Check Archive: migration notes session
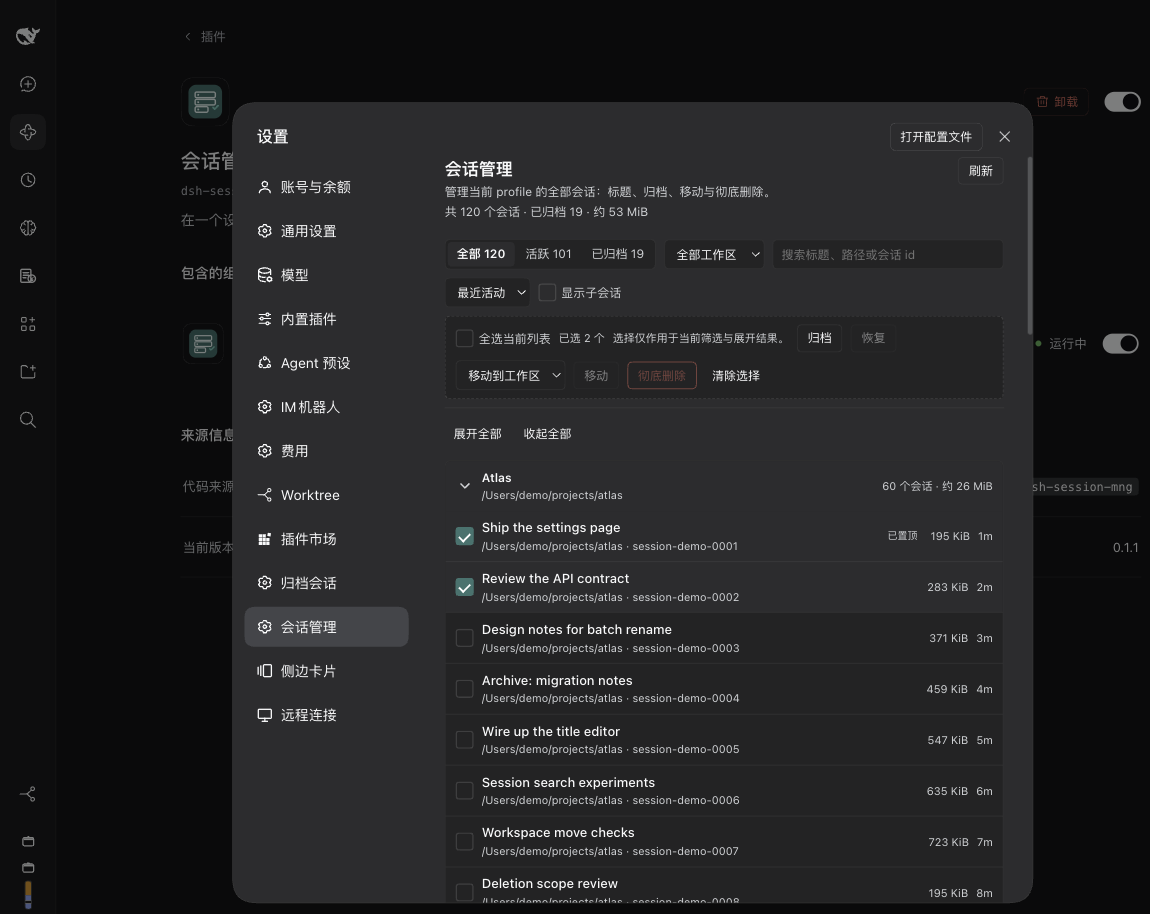Viewport: 1150px width, 914px height. click(x=464, y=689)
